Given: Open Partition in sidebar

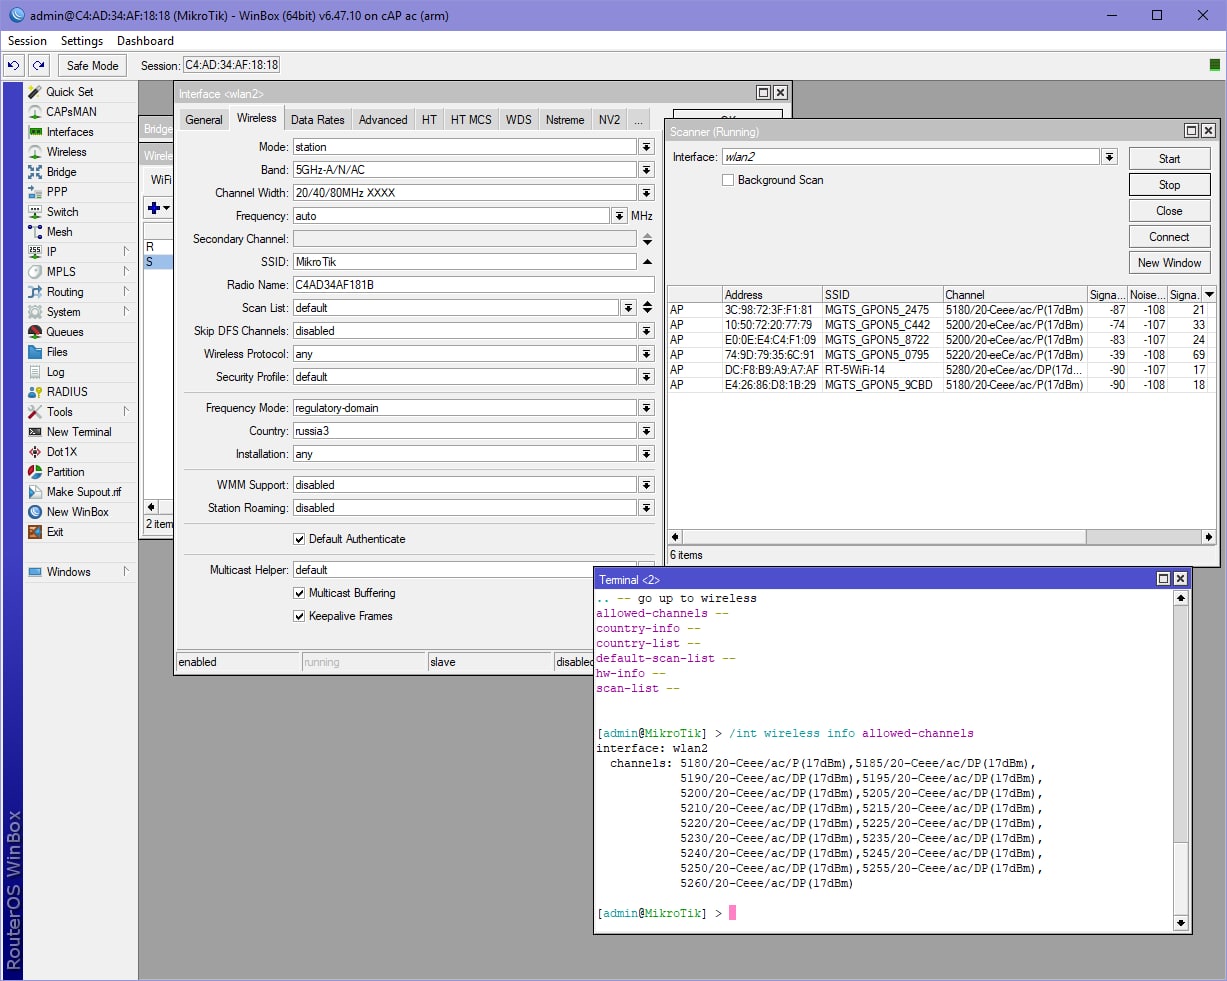Looking at the screenshot, I should point(65,471).
